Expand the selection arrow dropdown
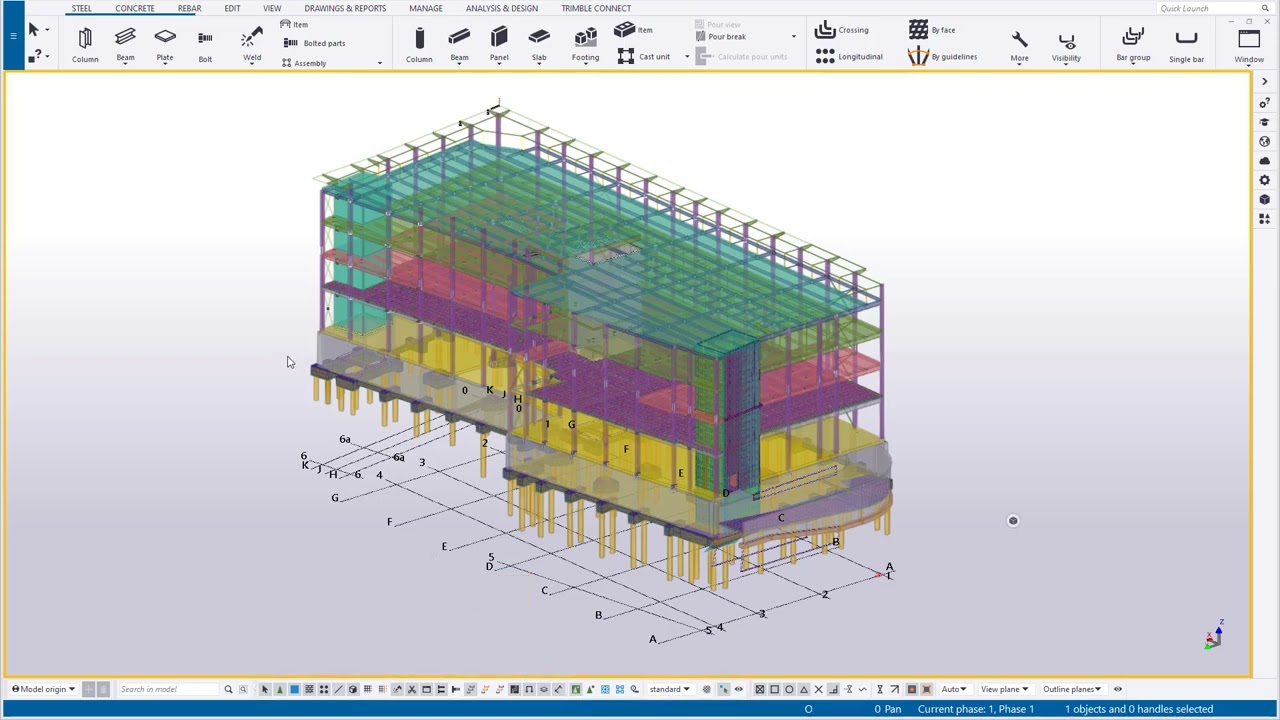The width and height of the screenshot is (1280, 720). (x=47, y=30)
